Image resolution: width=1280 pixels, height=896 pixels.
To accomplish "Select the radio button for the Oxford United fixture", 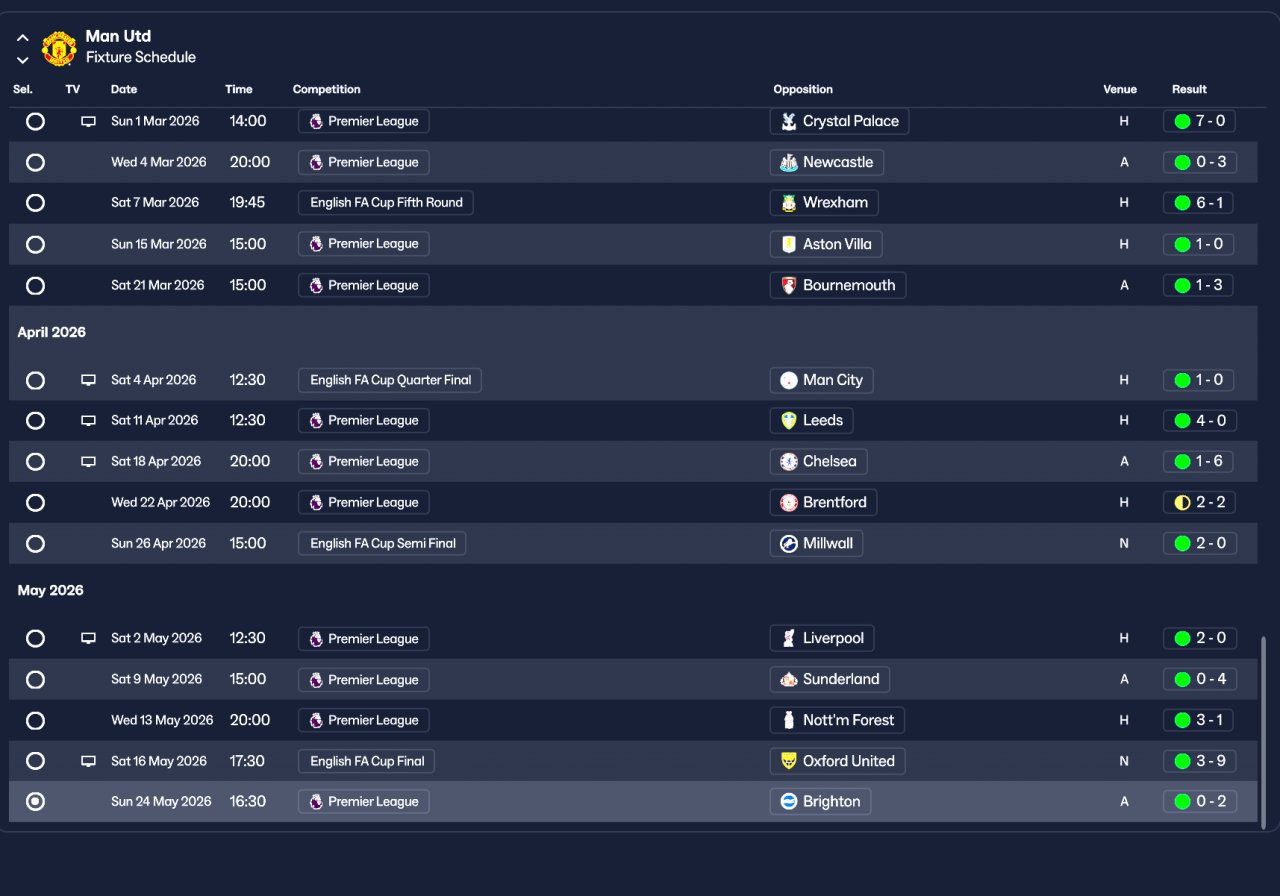I will pyautogui.click(x=35, y=761).
